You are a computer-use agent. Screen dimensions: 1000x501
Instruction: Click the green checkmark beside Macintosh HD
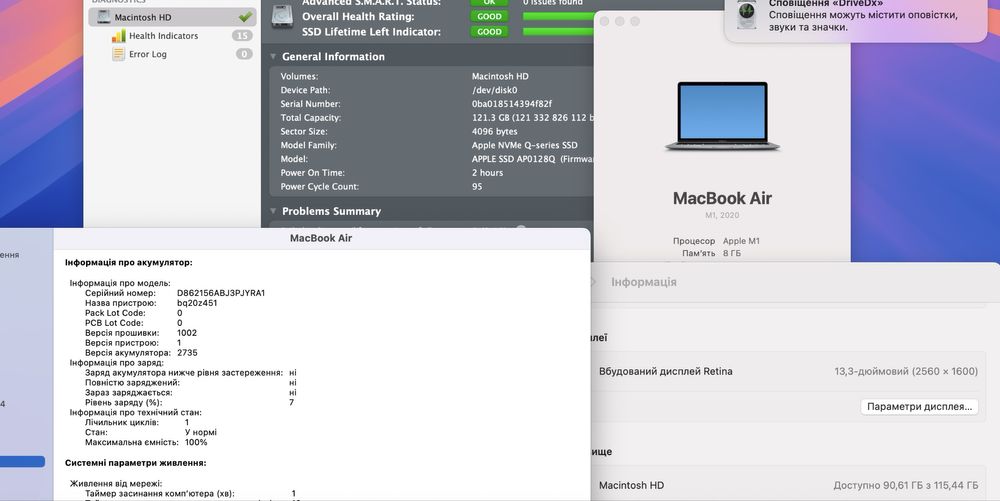pyautogui.click(x=245, y=17)
